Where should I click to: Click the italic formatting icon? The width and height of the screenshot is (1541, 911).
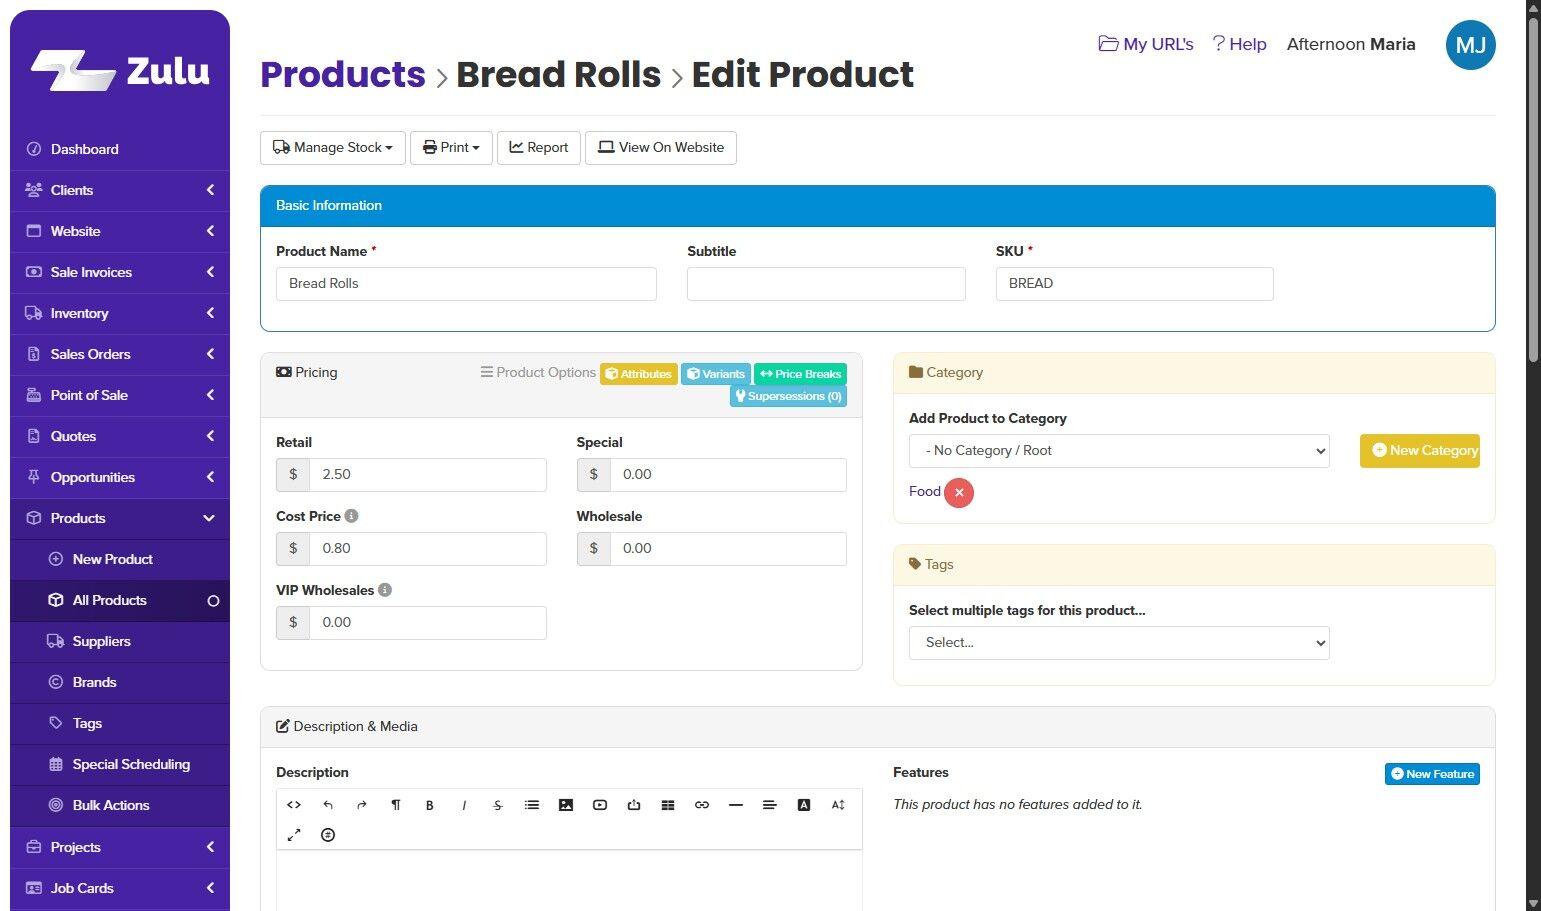click(x=464, y=805)
